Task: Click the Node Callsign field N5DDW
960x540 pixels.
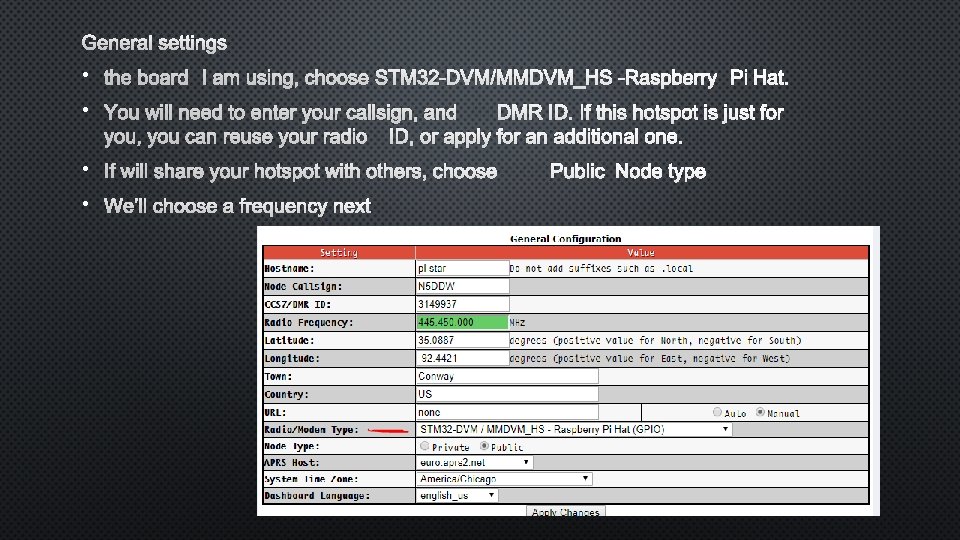Action: 462,286
